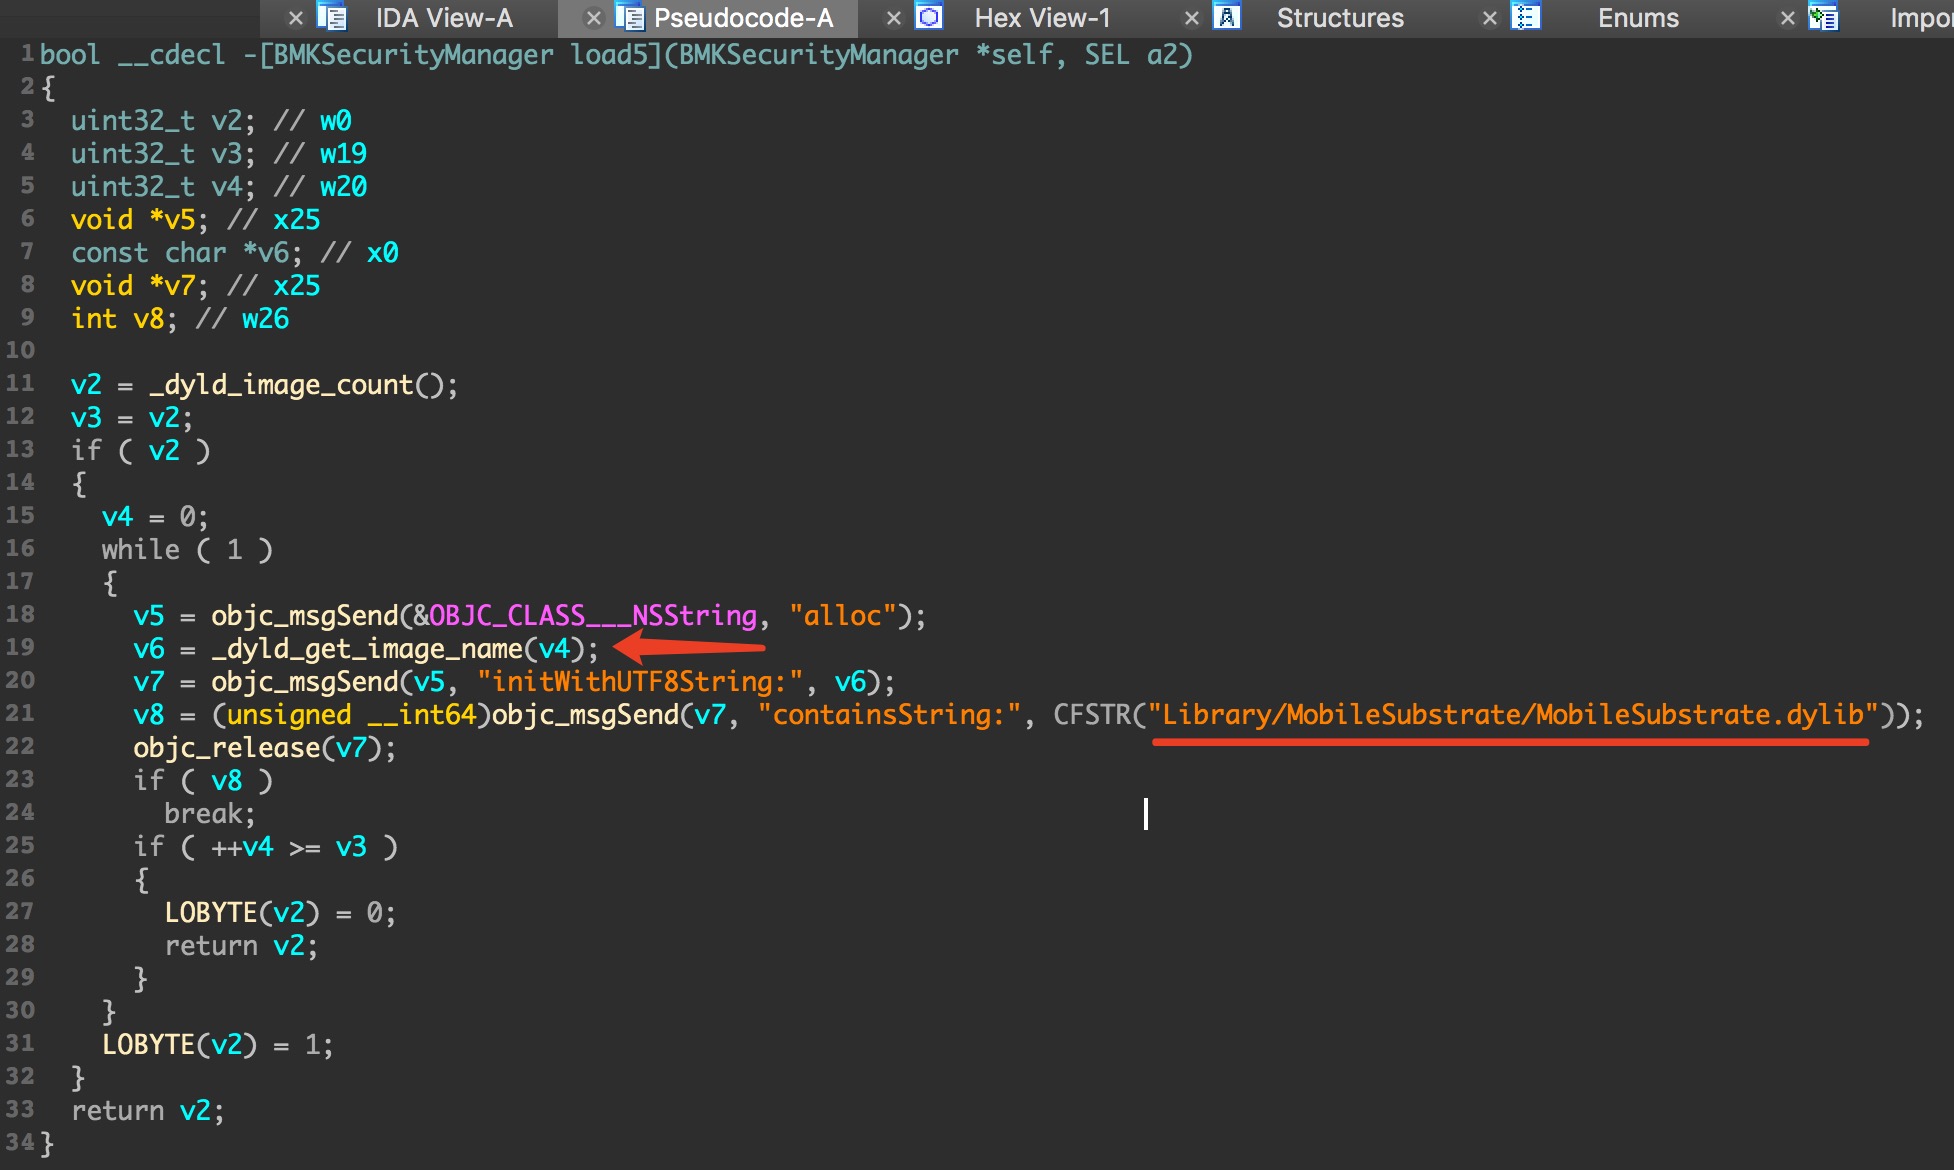Click the Hex View-1 tab icon
Screen dimensions: 1954x1170
[929, 17]
